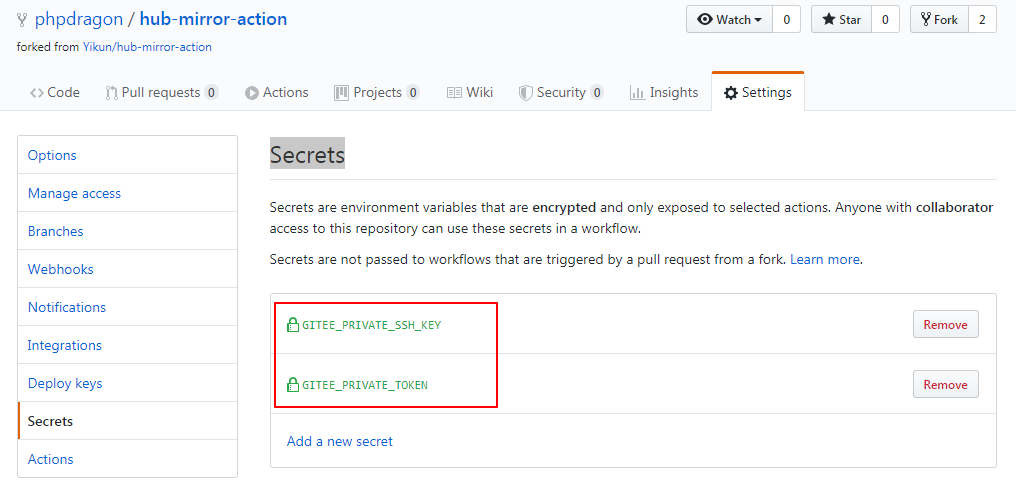Remove the GITEE_PRIVATE_TOKEN secret
1016x484 pixels.
(x=945, y=384)
